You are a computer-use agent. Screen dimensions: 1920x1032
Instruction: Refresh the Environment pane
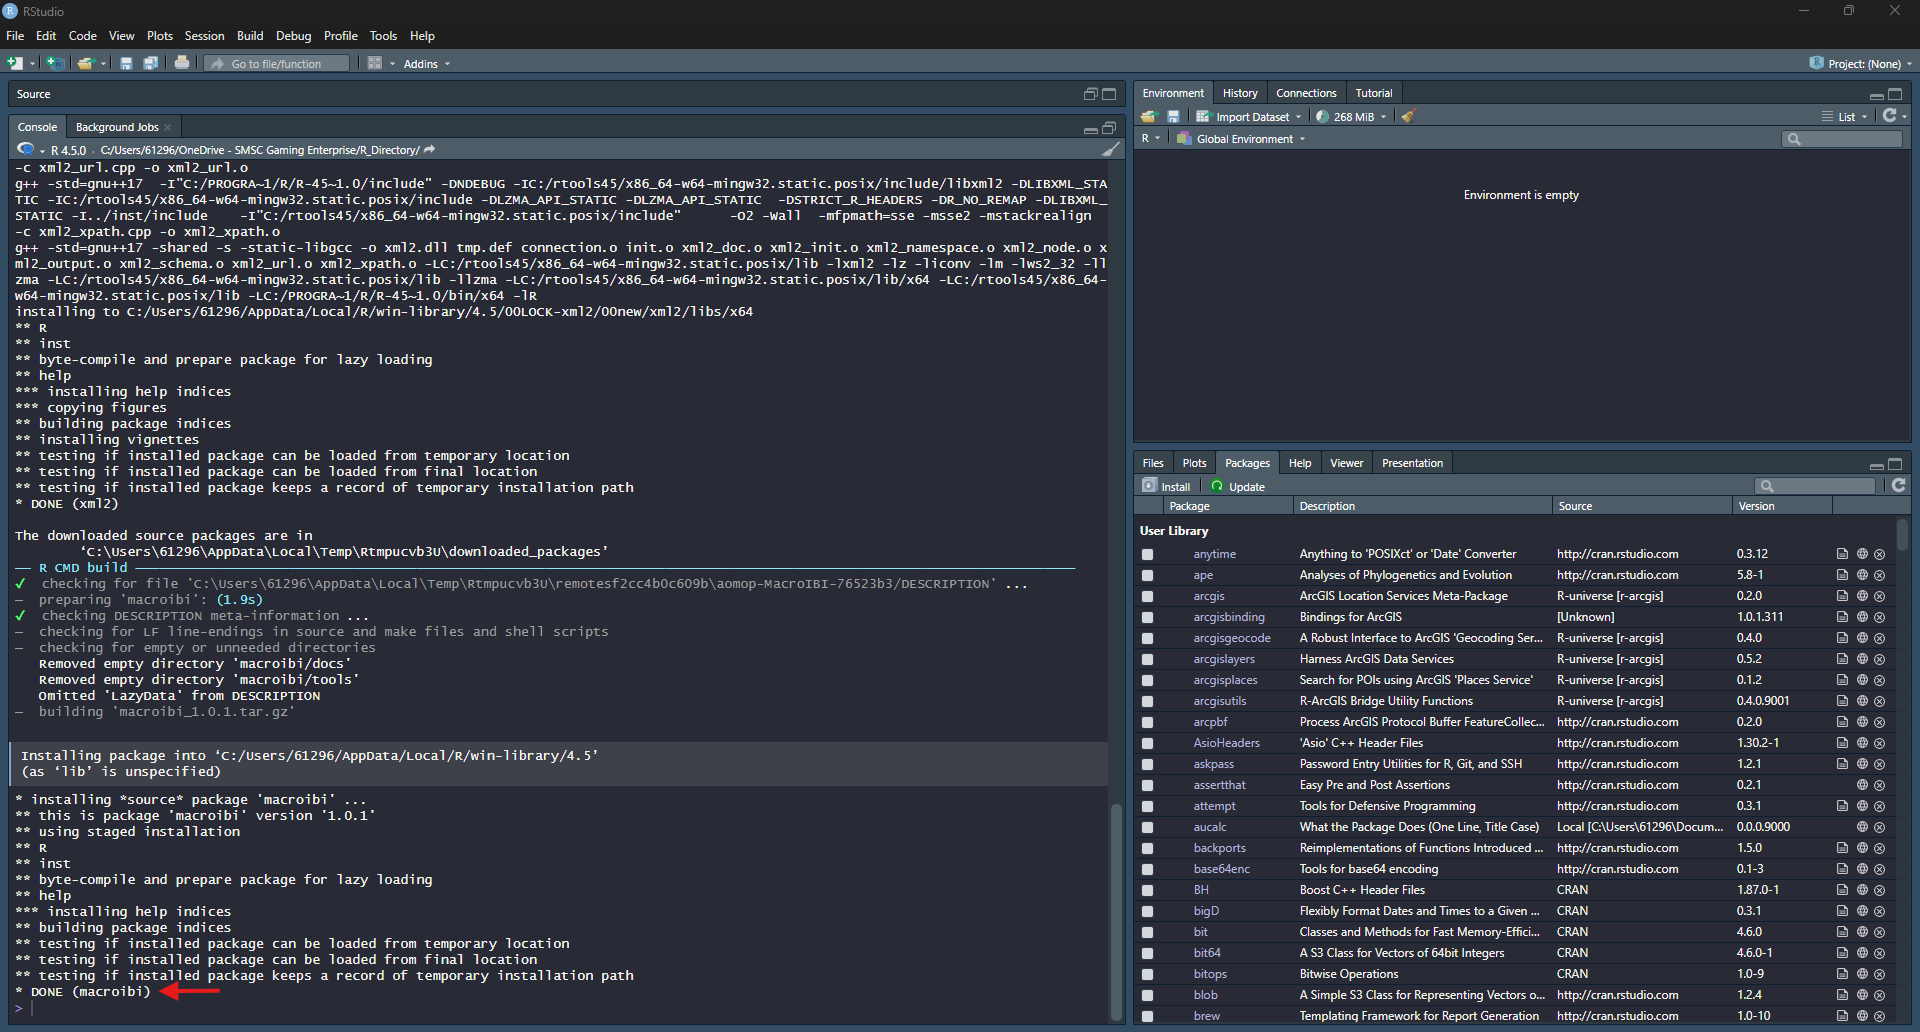(x=1889, y=116)
